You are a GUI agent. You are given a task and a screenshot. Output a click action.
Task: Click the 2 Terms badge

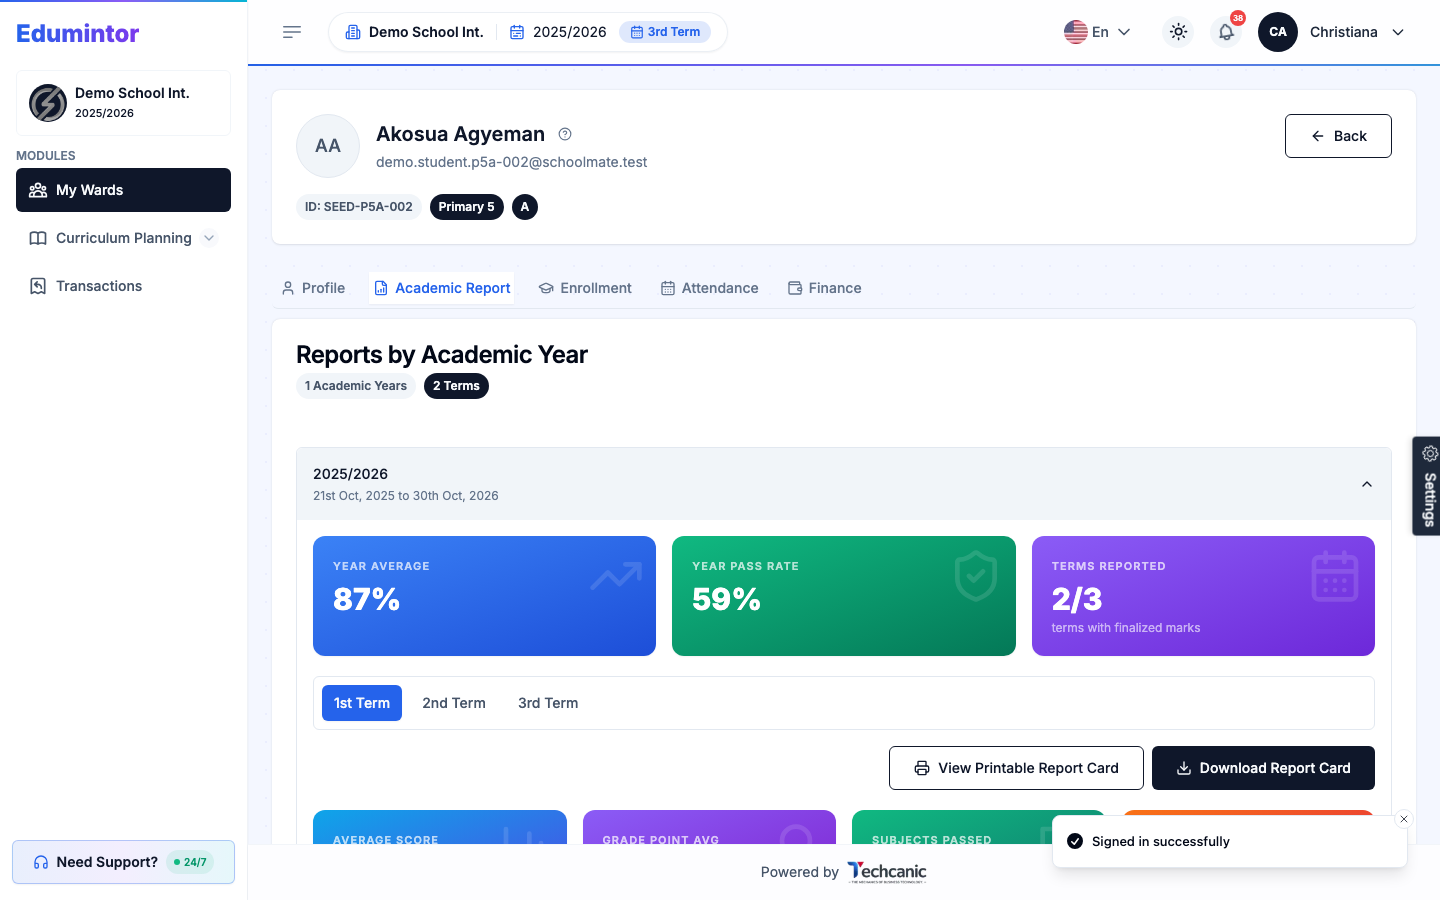click(x=456, y=386)
